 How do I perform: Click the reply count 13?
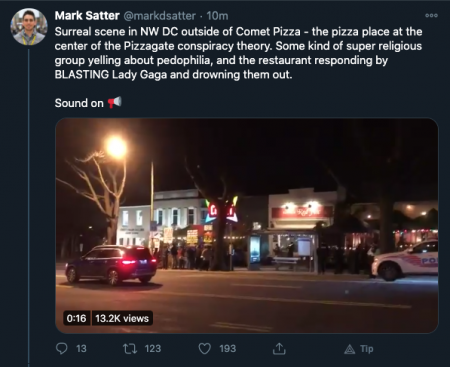point(81,349)
